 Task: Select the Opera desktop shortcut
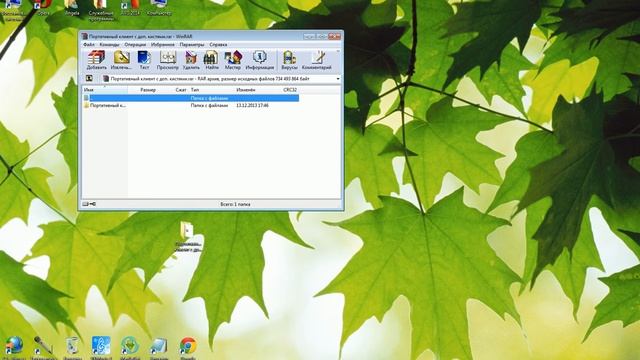[x=43, y=7]
